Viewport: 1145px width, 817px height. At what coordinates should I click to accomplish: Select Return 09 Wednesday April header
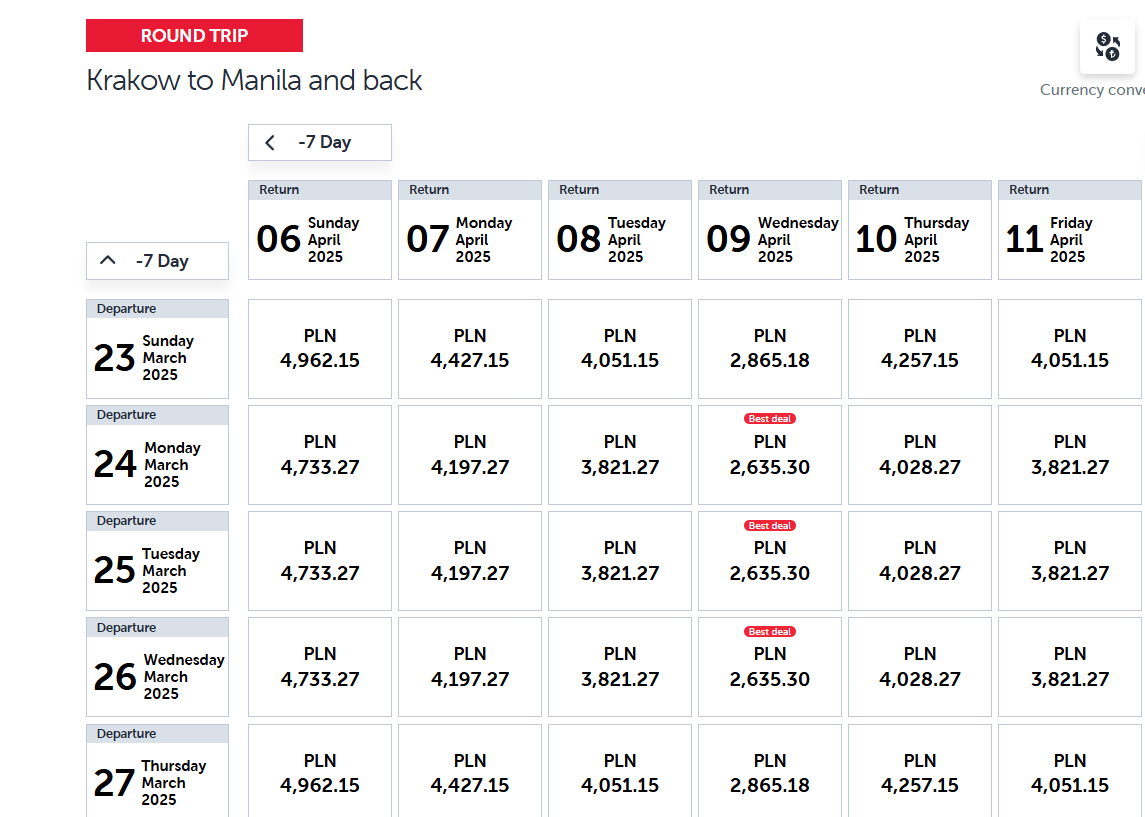770,230
